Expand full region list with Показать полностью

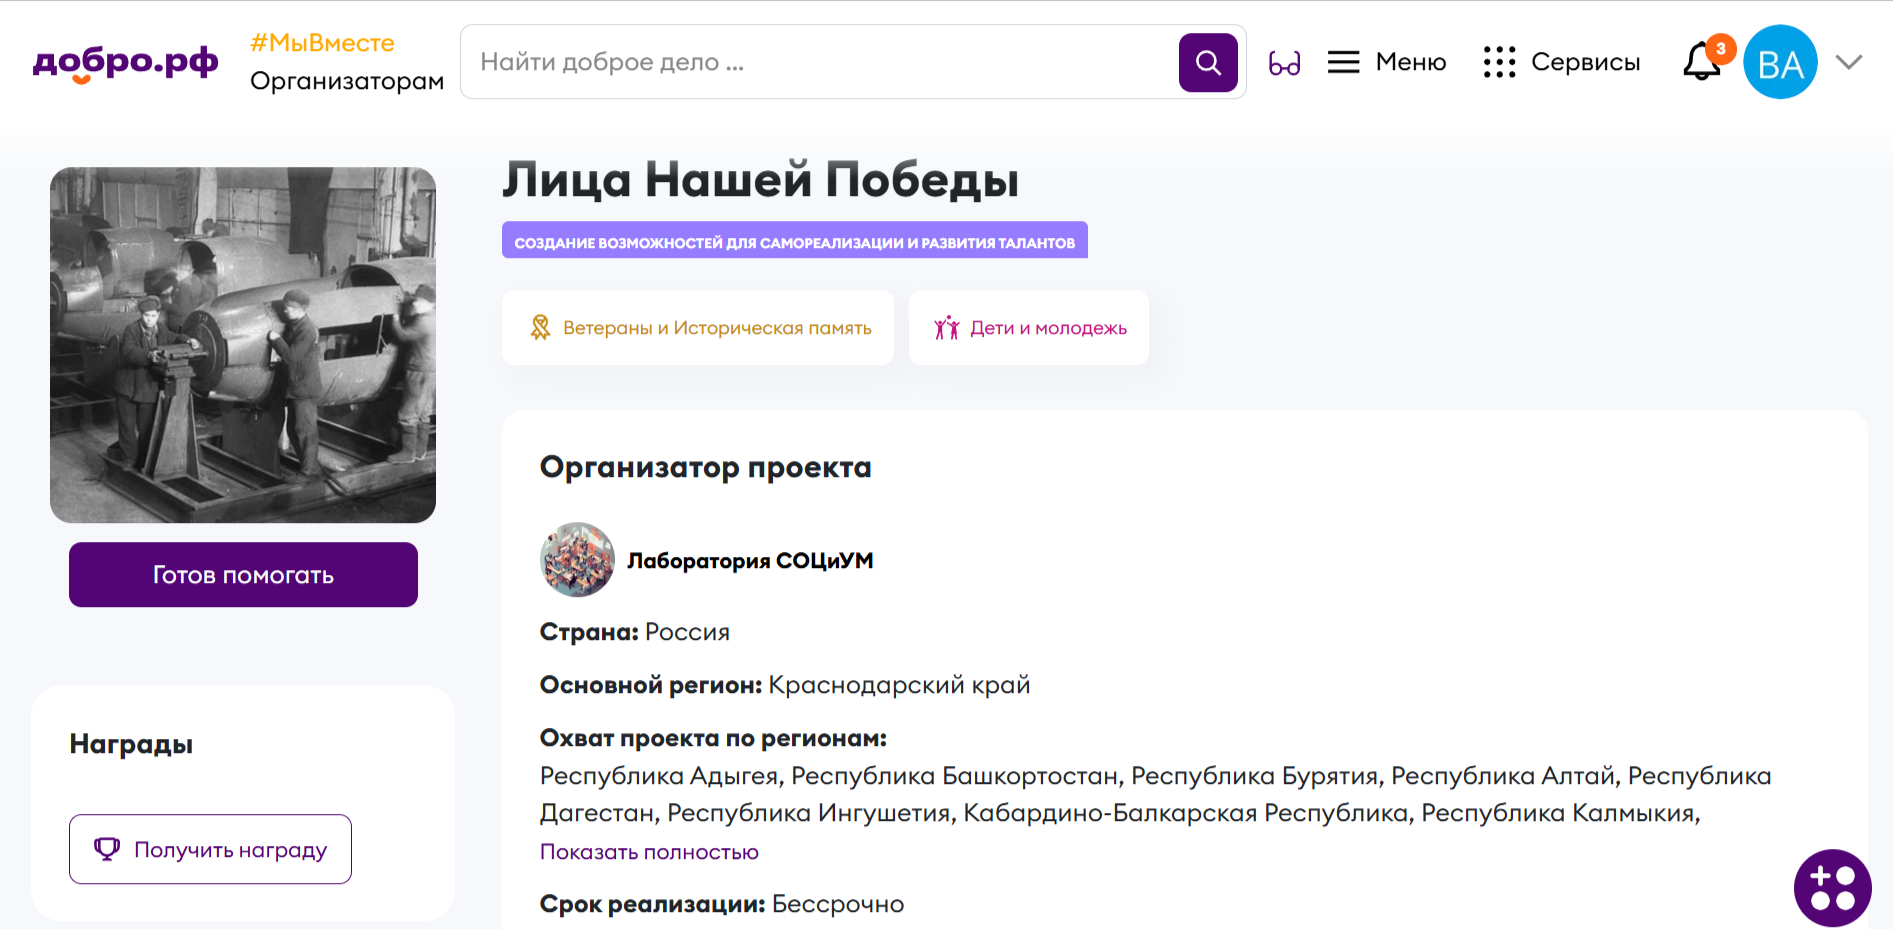point(649,852)
